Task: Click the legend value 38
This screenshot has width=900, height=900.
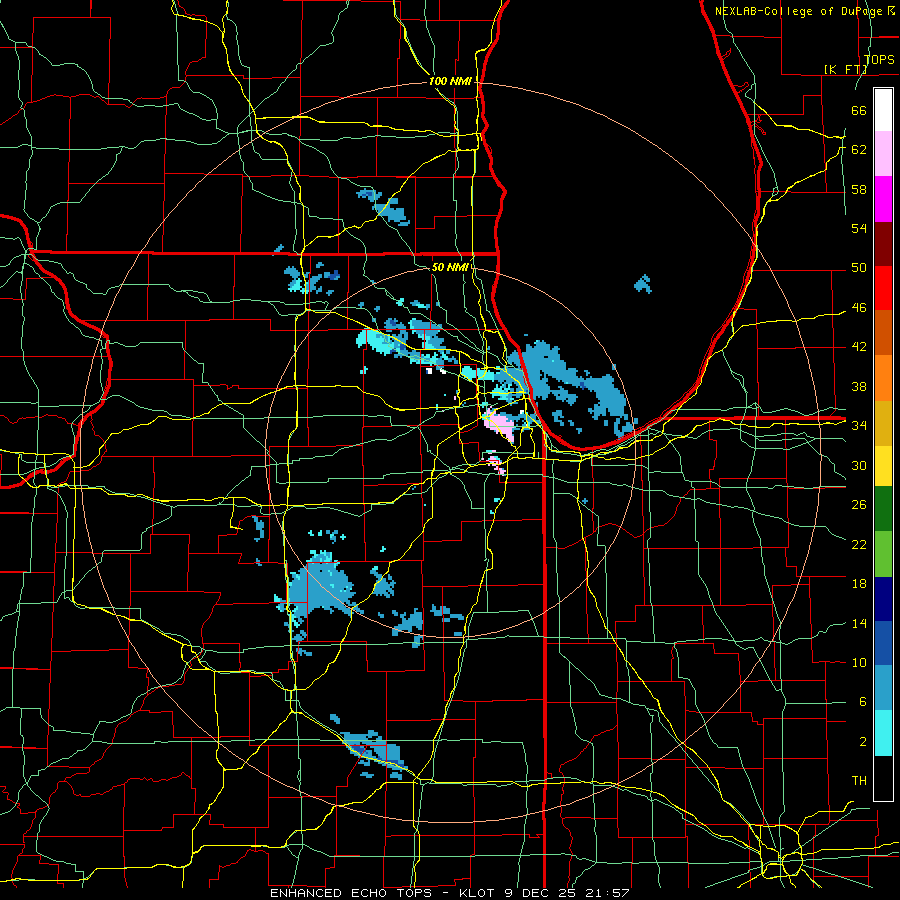Action: pyautogui.click(x=859, y=386)
